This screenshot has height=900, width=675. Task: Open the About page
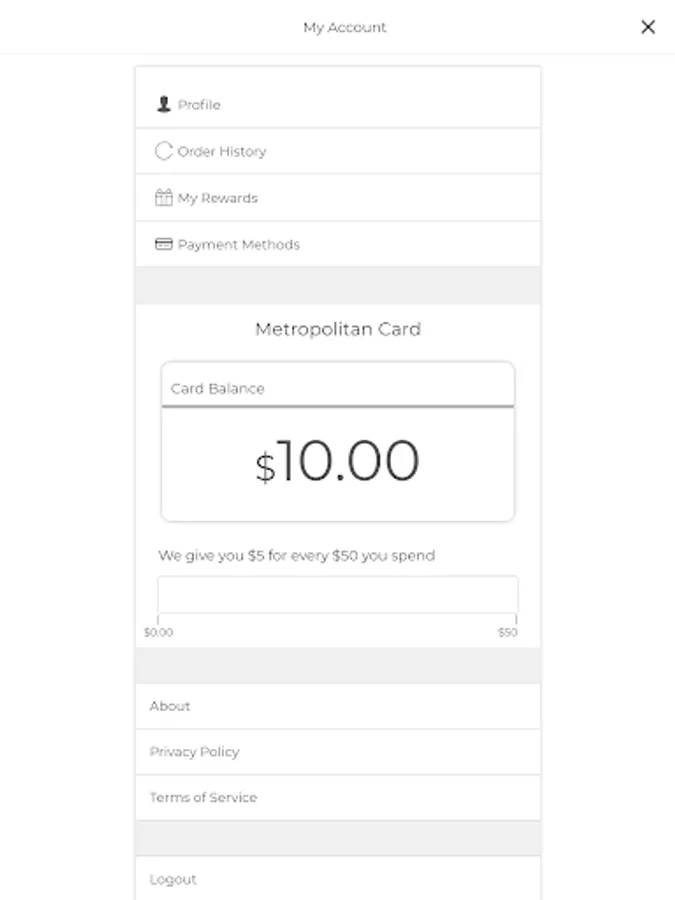170,706
